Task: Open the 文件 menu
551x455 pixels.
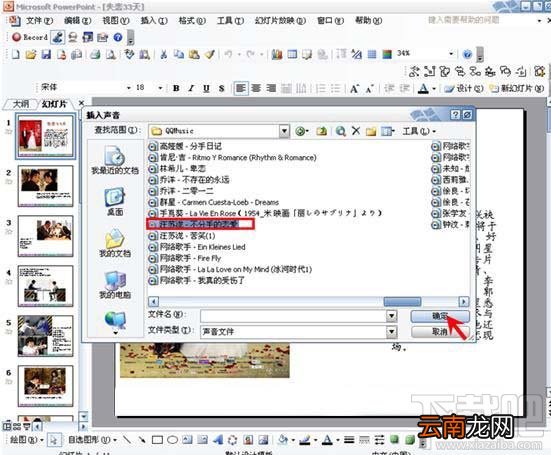Action: click(x=39, y=21)
